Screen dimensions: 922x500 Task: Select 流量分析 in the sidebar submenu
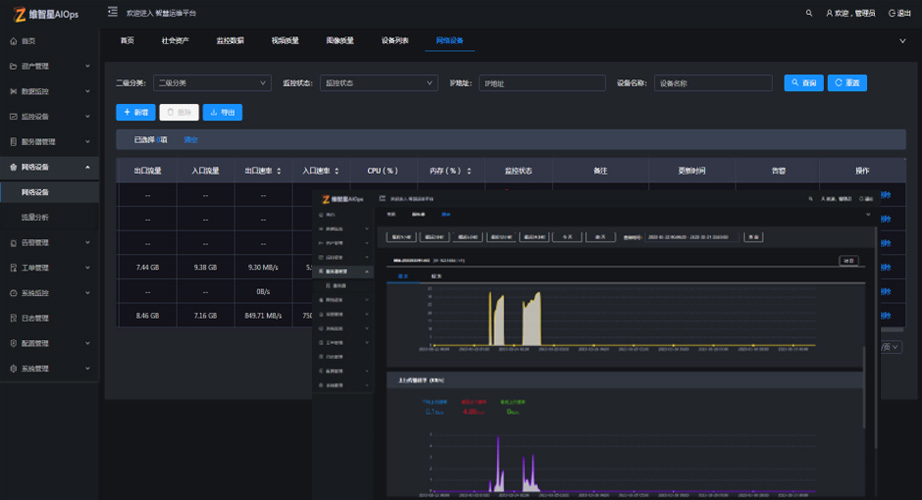click(35, 216)
